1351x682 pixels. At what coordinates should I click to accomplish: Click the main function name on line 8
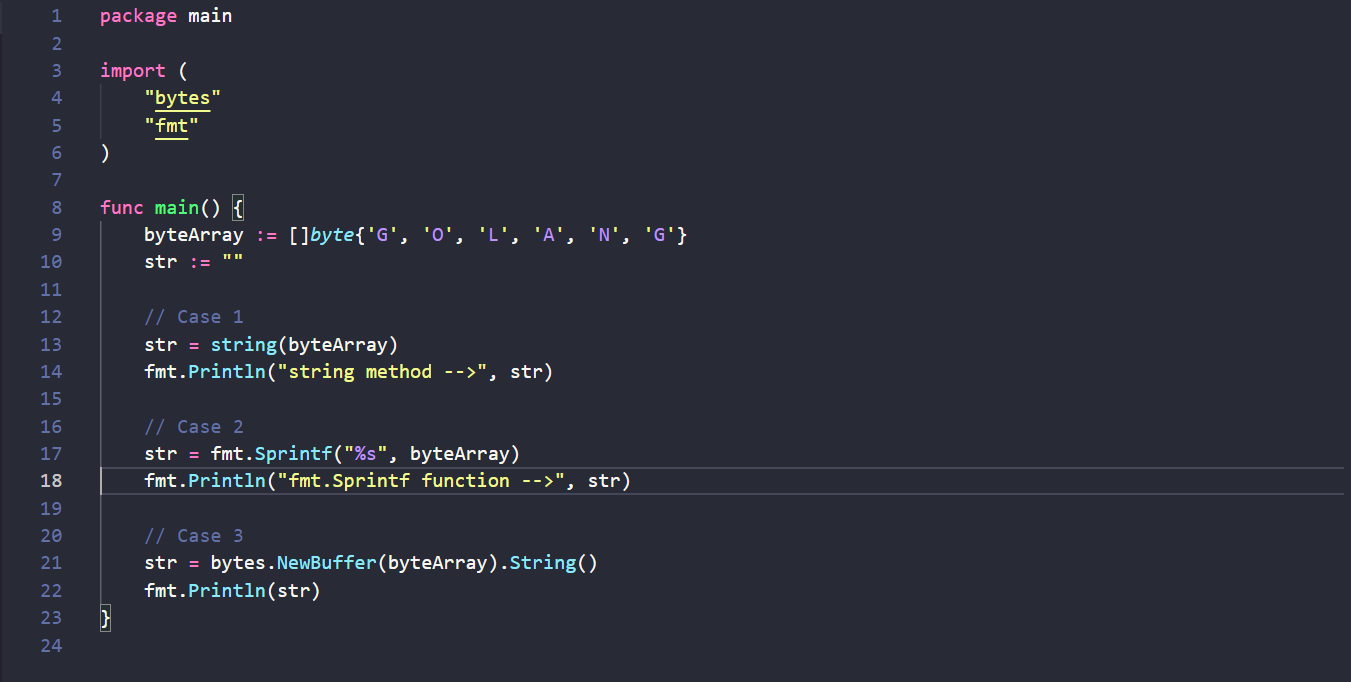[x=176, y=207]
